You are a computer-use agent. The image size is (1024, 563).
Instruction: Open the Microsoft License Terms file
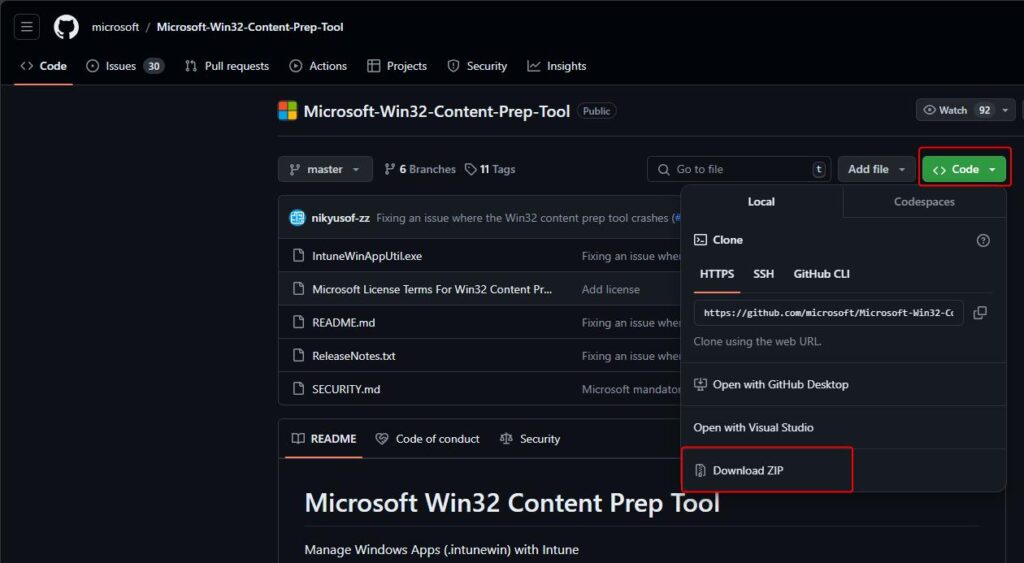[x=432, y=289]
